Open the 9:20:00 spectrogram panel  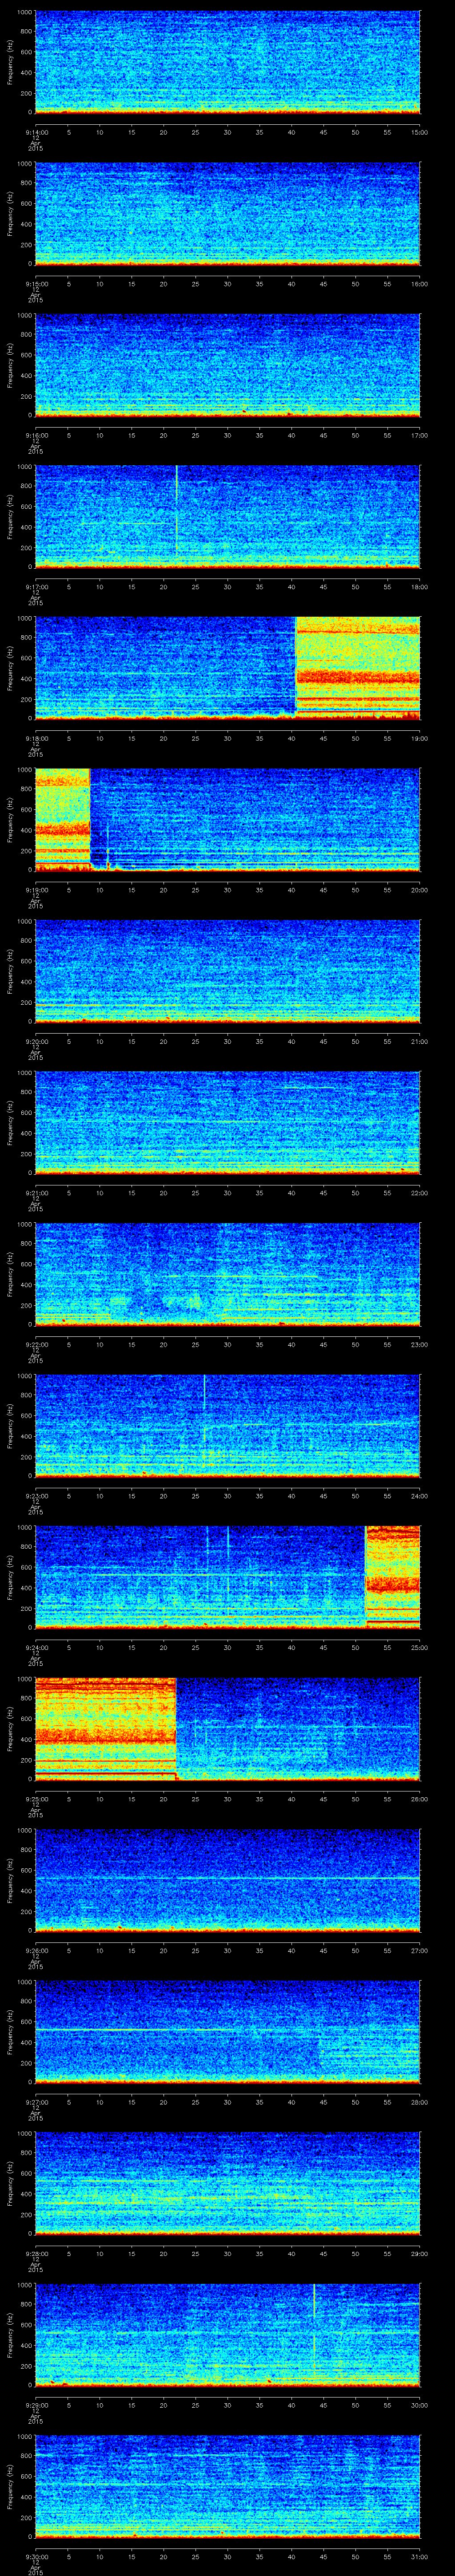(227, 970)
